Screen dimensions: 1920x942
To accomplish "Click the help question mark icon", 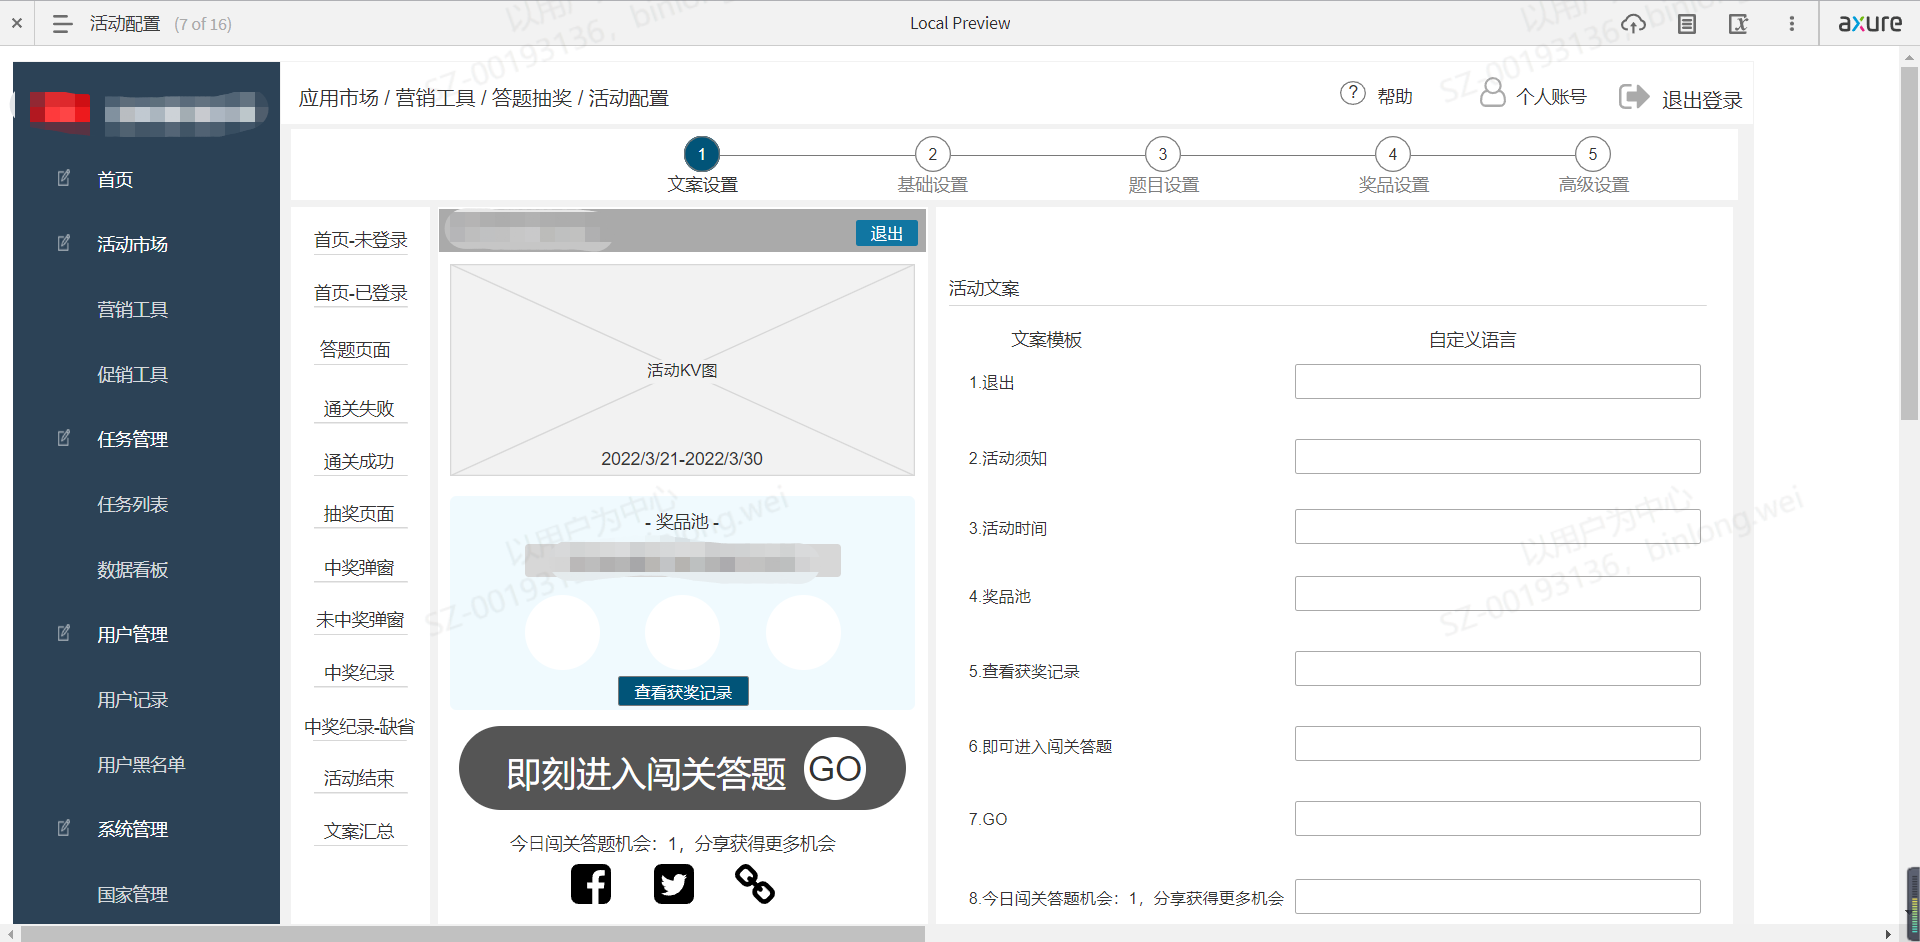I will (x=1352, y=93).
